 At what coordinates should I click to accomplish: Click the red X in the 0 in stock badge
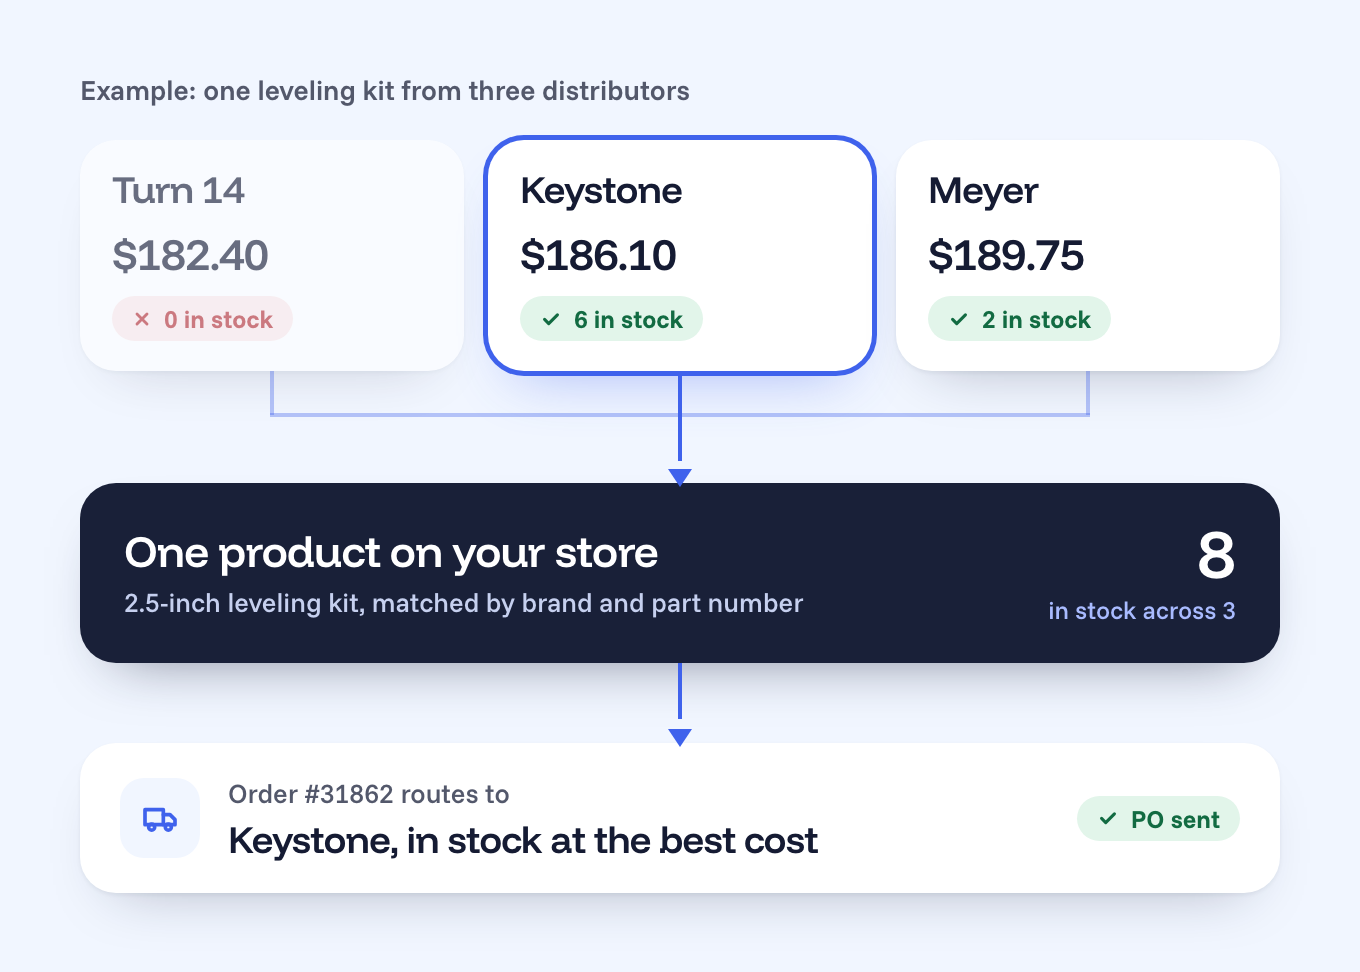(x=142, y=319)
